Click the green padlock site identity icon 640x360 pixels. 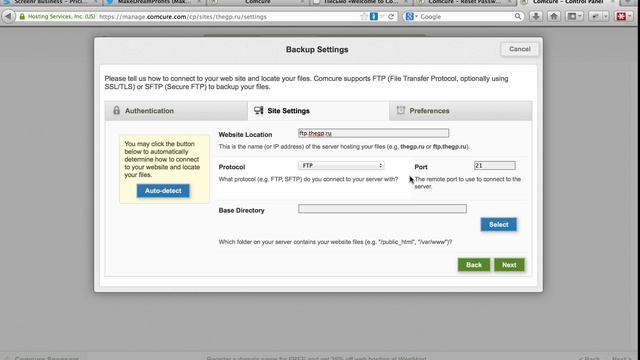click(22, 17)
